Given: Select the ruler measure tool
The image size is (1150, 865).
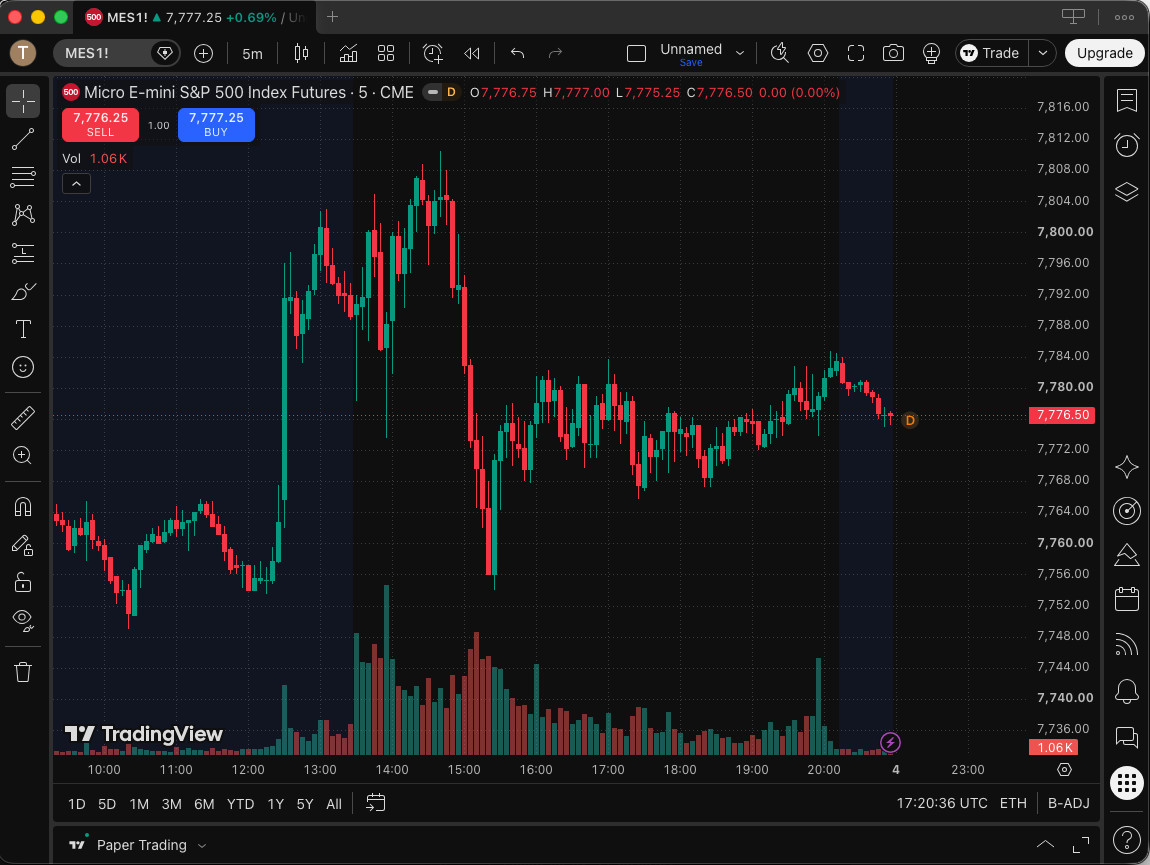Looking at the screenshot, I should pyautogui.click(x=23, y=417).
